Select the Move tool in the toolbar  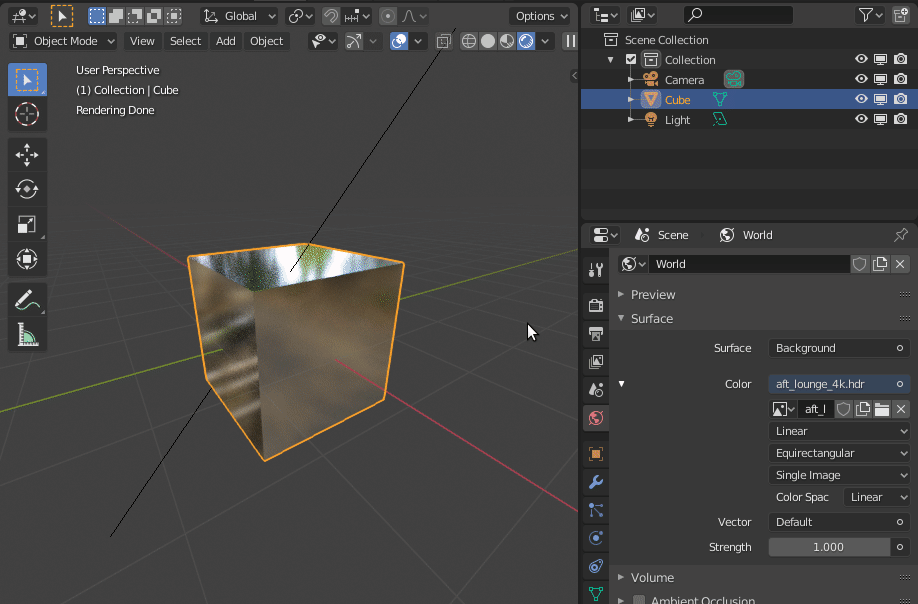tap(27, 155)
